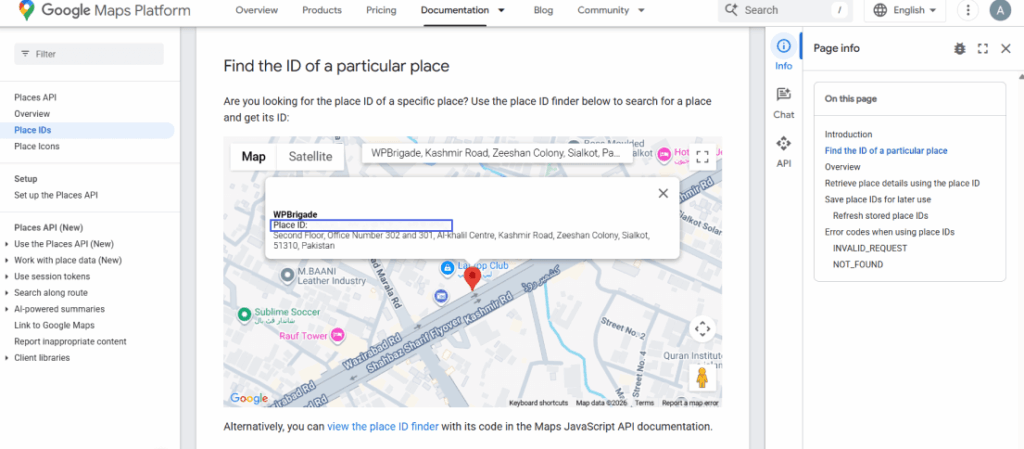Viewport: 1024px width, 449px height.
Task: Jump to NOT_FOUND section
Action: [x=858, y=264]
